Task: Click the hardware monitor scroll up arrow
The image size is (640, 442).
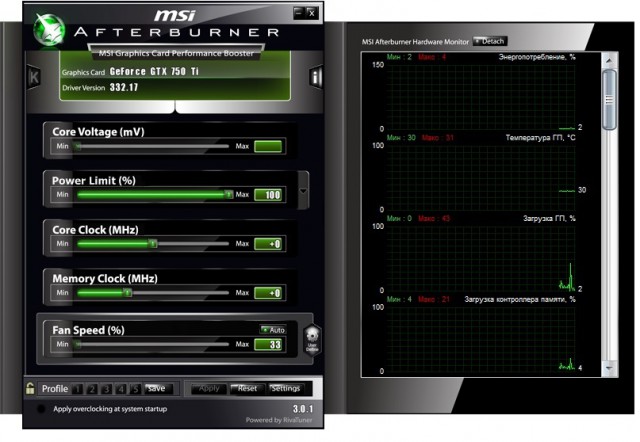Action: [x=609, y=61]
